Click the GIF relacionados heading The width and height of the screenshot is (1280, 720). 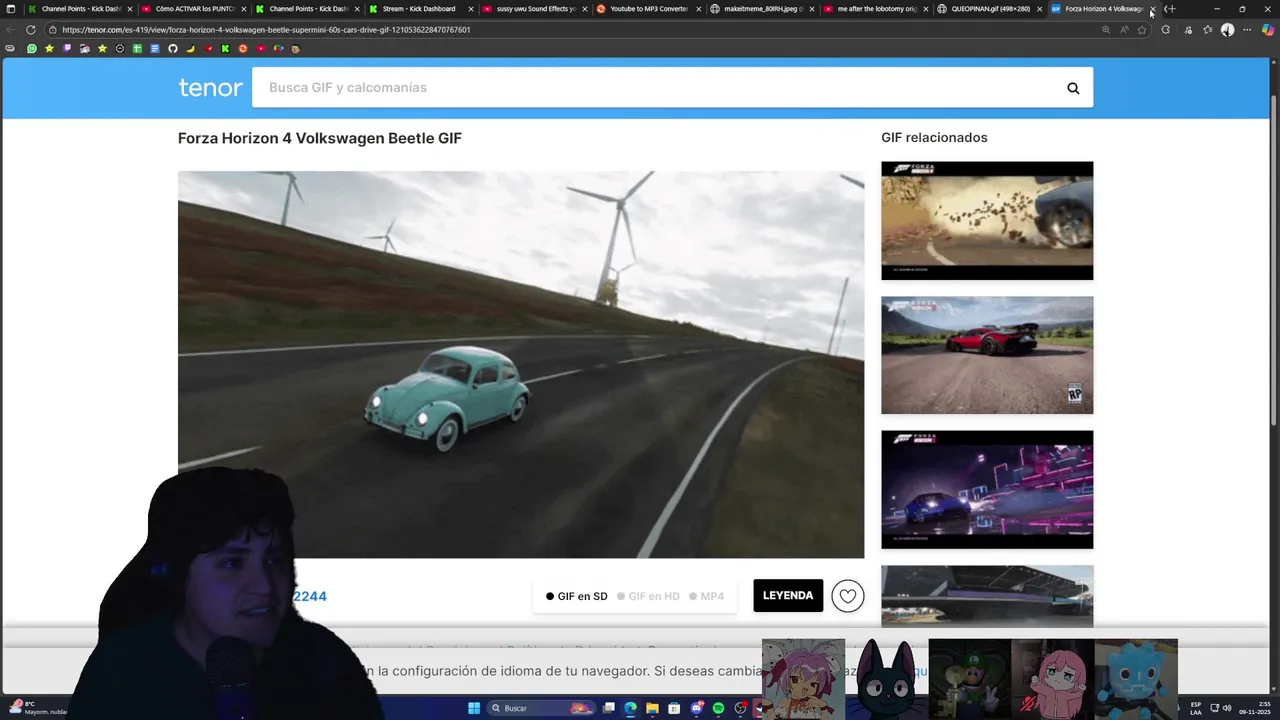coord(934,138)
